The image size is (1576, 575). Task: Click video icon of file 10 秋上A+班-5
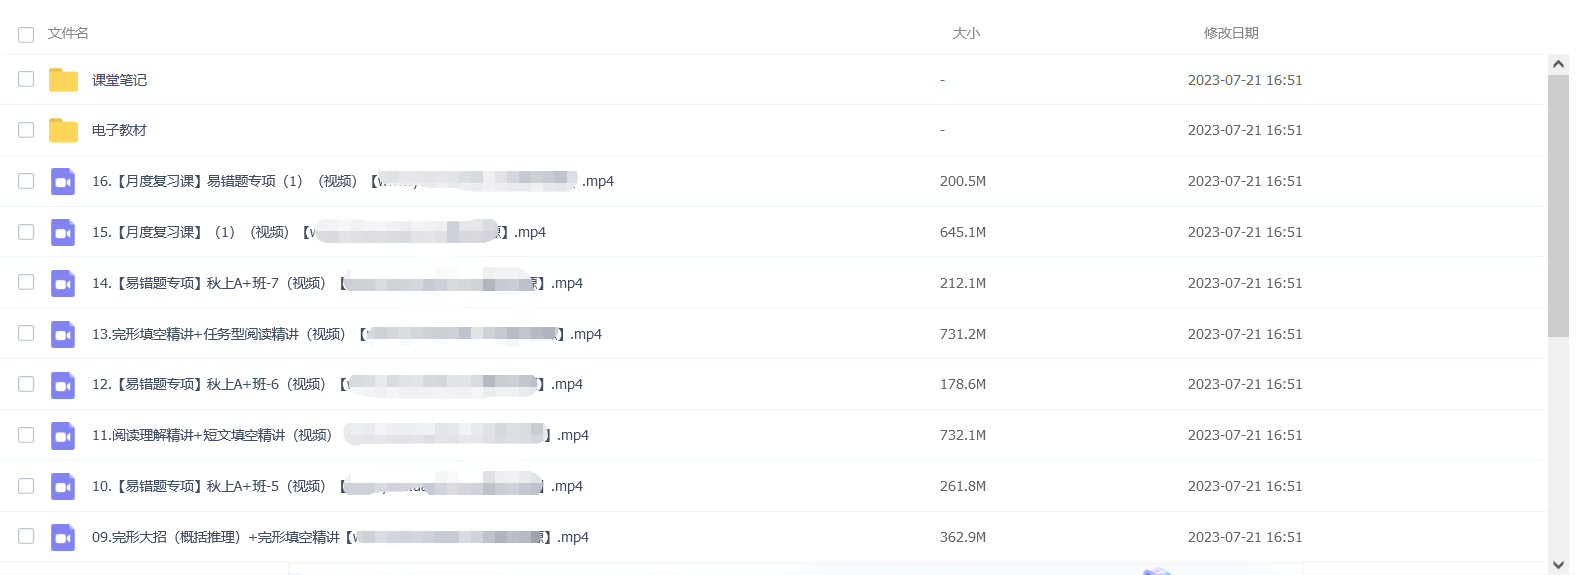[63, 486]
